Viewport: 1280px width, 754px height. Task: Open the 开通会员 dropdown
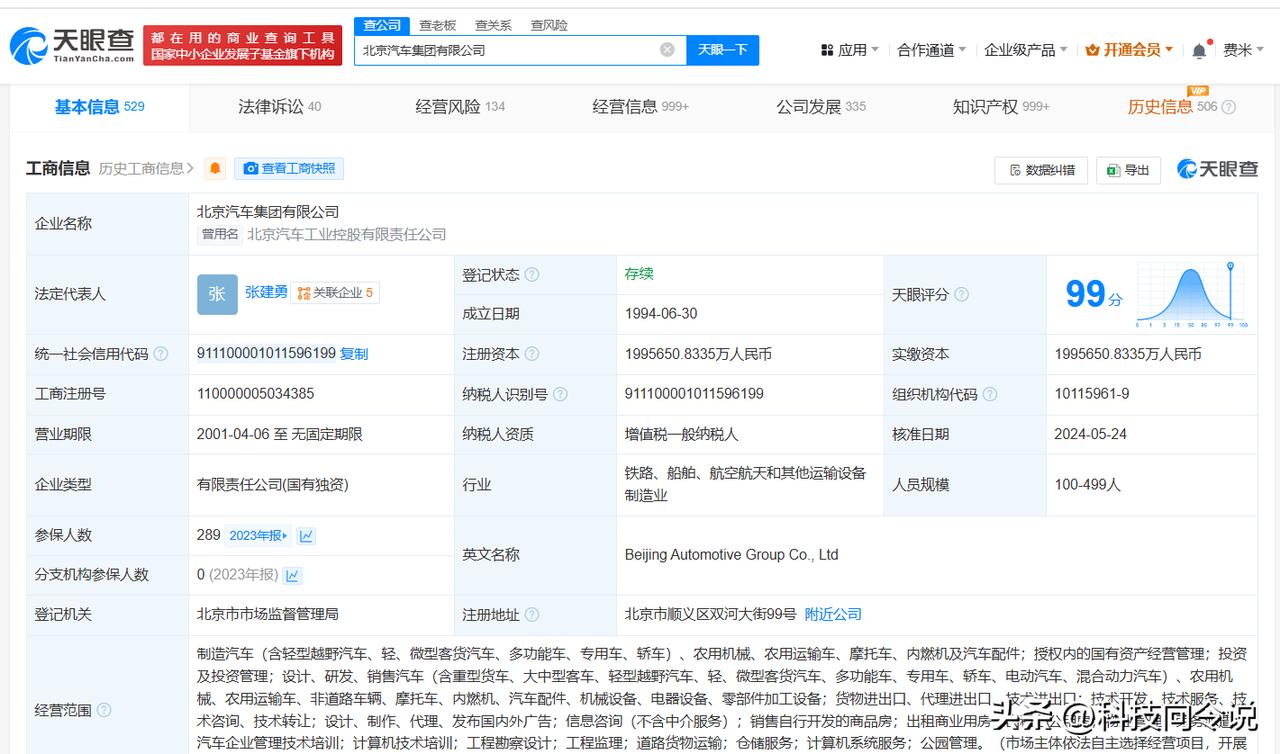pos(1129,50)
